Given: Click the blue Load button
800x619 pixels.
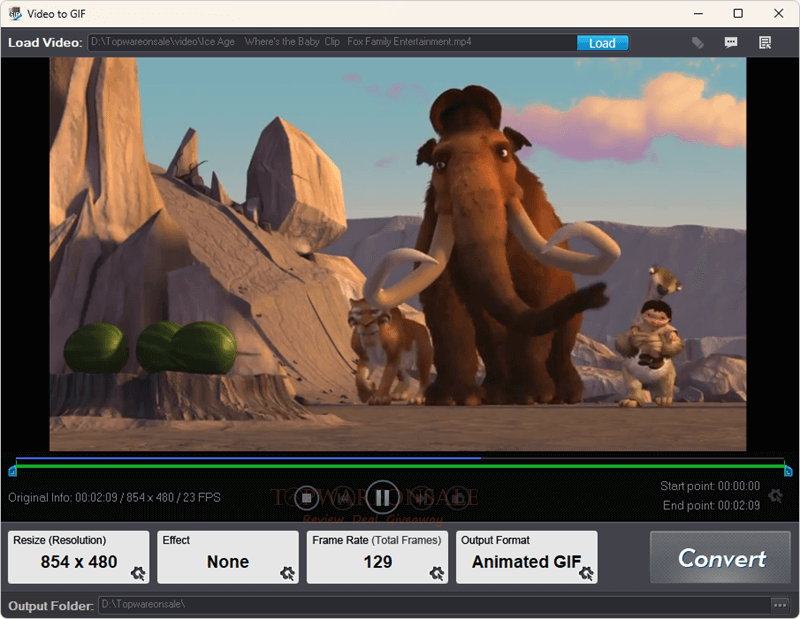Looking at the screenshot, I should pyautogui.click(x=602, y=43).
